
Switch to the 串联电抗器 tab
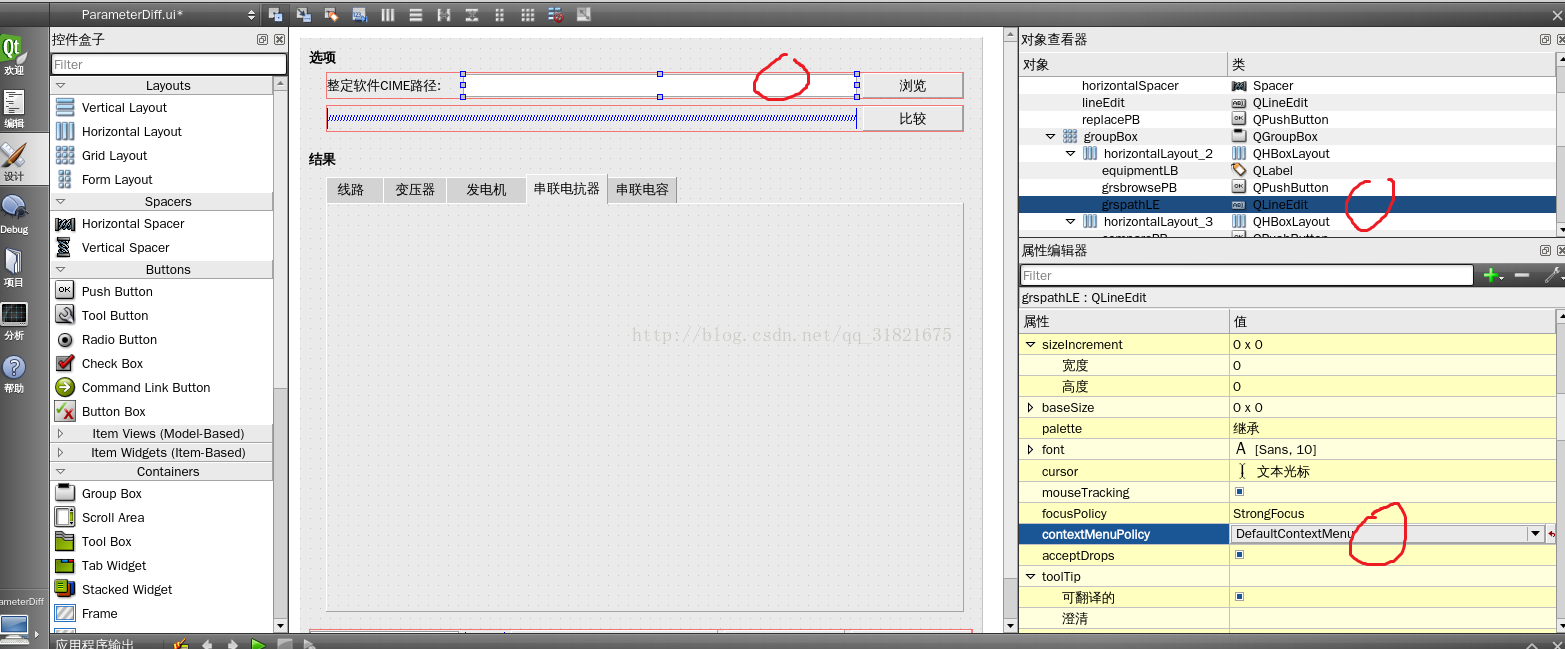click(567, 188)
